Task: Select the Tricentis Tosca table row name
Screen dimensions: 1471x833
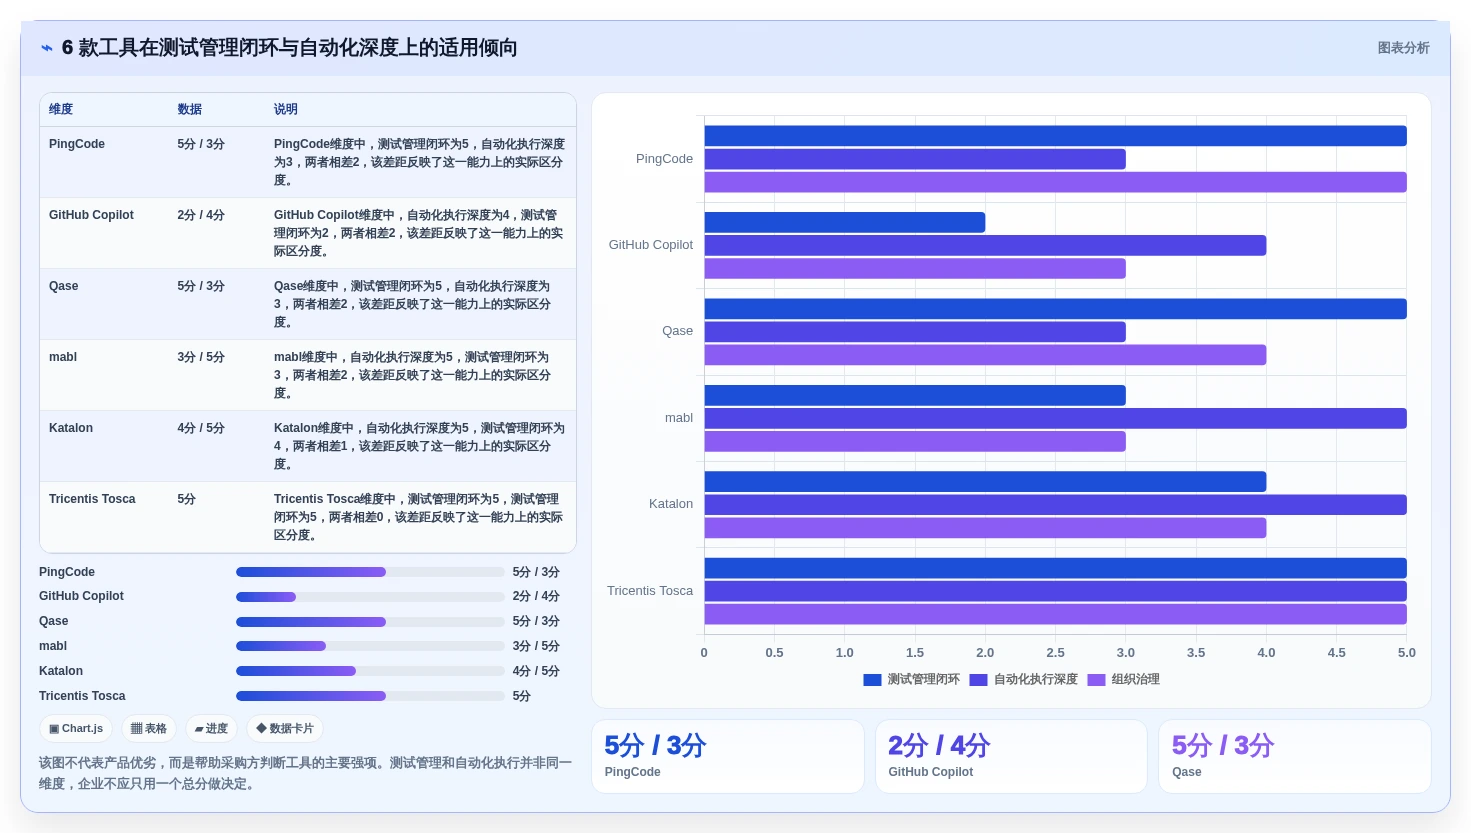Action: 92,499
